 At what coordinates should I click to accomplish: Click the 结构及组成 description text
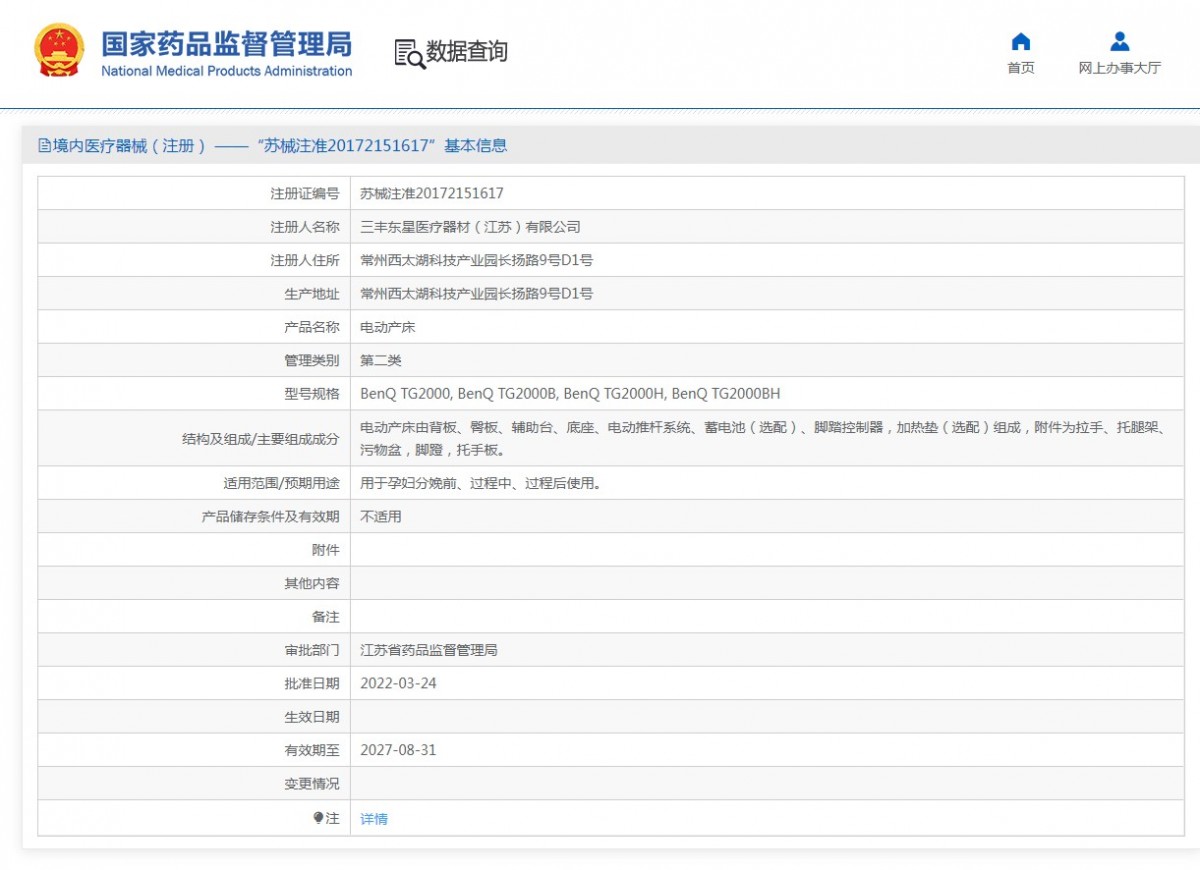[x=762, y=438]
